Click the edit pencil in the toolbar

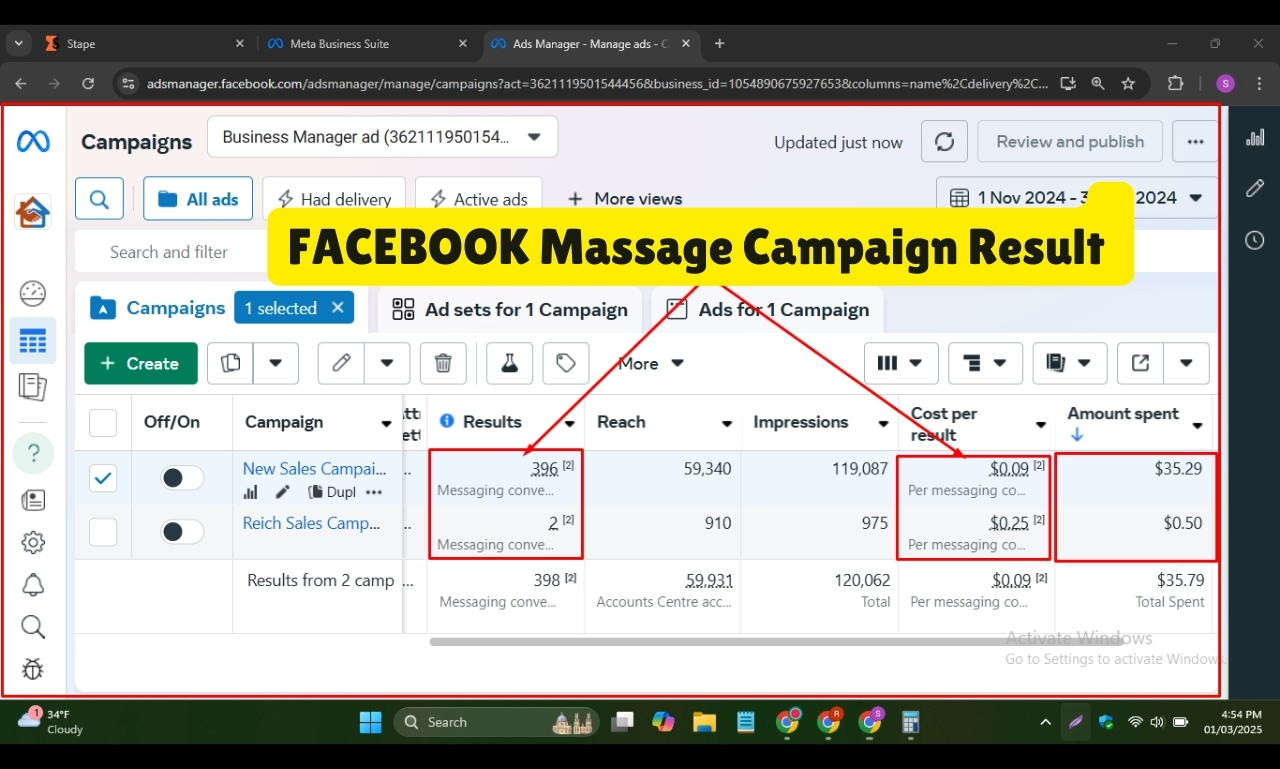[x=341, y=363]
